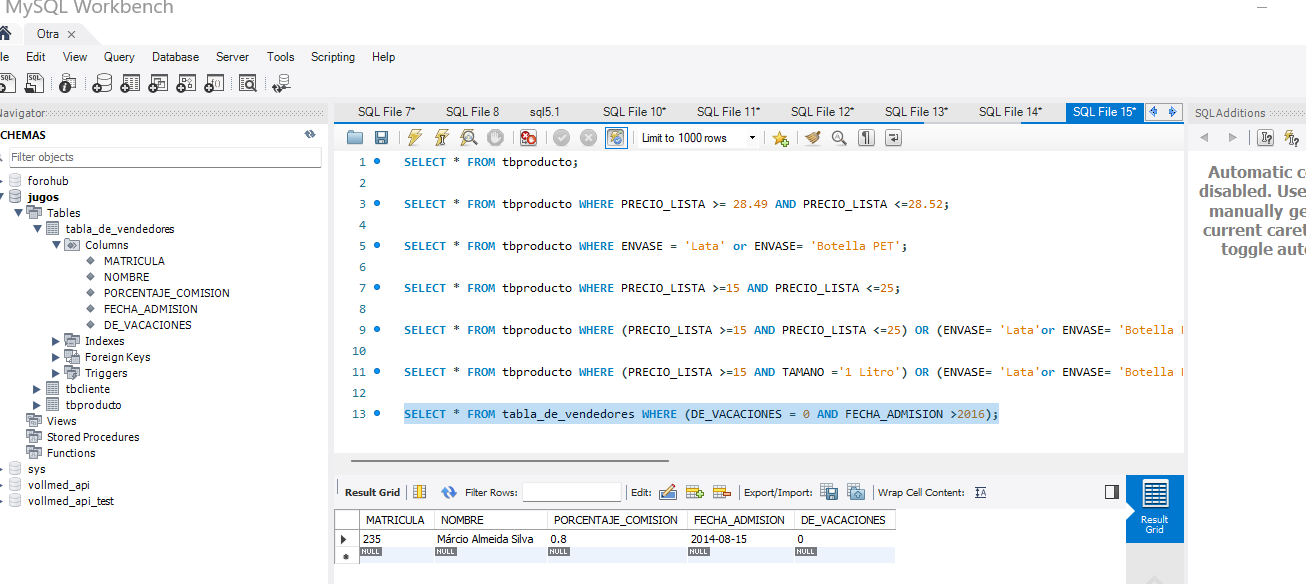1306x584 pixels.
Task: Sort results by the NOMBRE column header
Action: pos(462,520)
